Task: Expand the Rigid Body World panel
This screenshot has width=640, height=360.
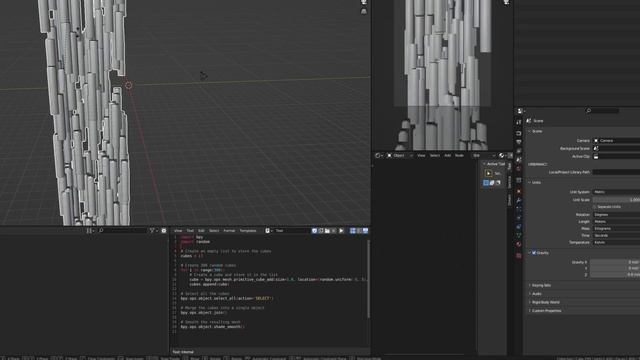Action: [544, 302]
